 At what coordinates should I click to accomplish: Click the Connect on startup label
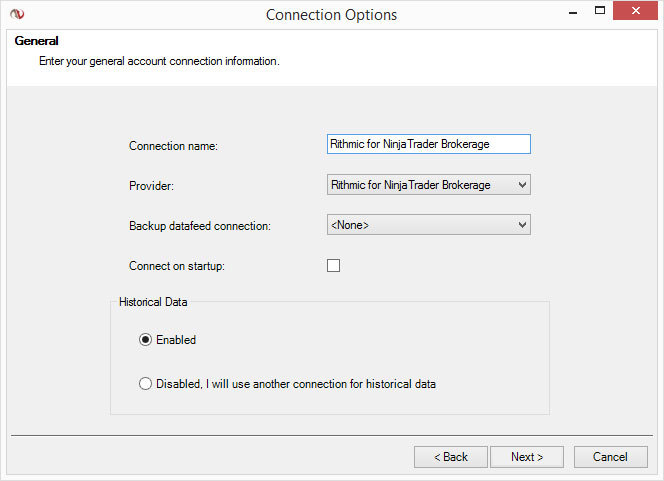[177, 266]
